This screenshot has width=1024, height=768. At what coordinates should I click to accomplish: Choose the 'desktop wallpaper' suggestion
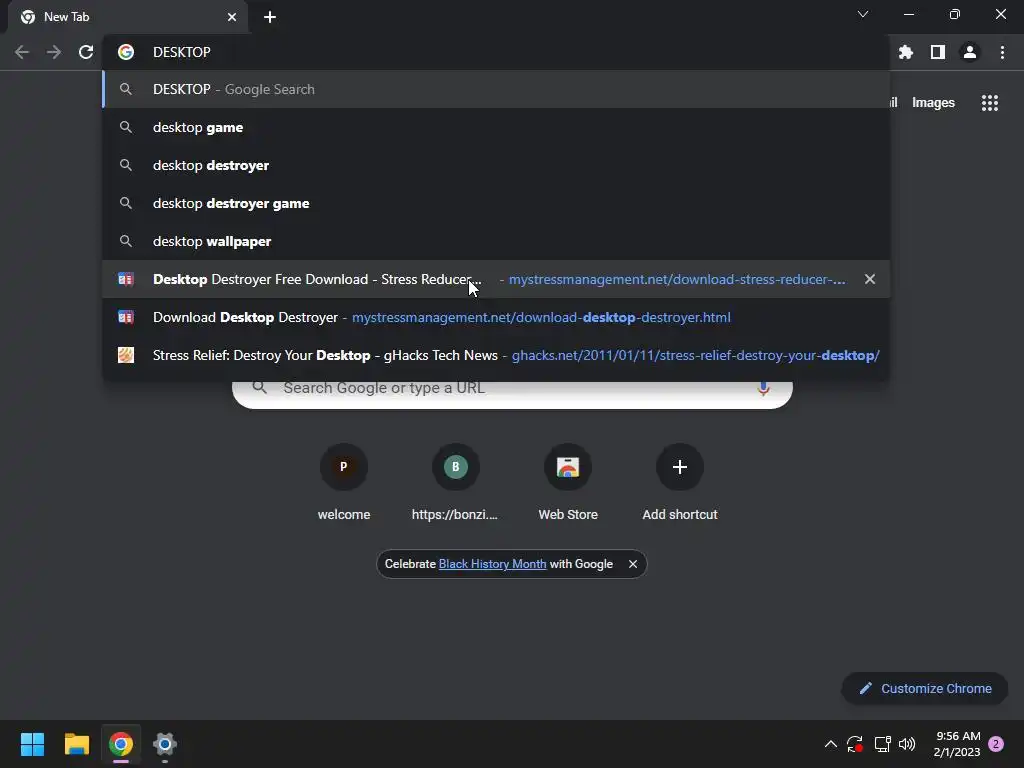click(496, 241)
